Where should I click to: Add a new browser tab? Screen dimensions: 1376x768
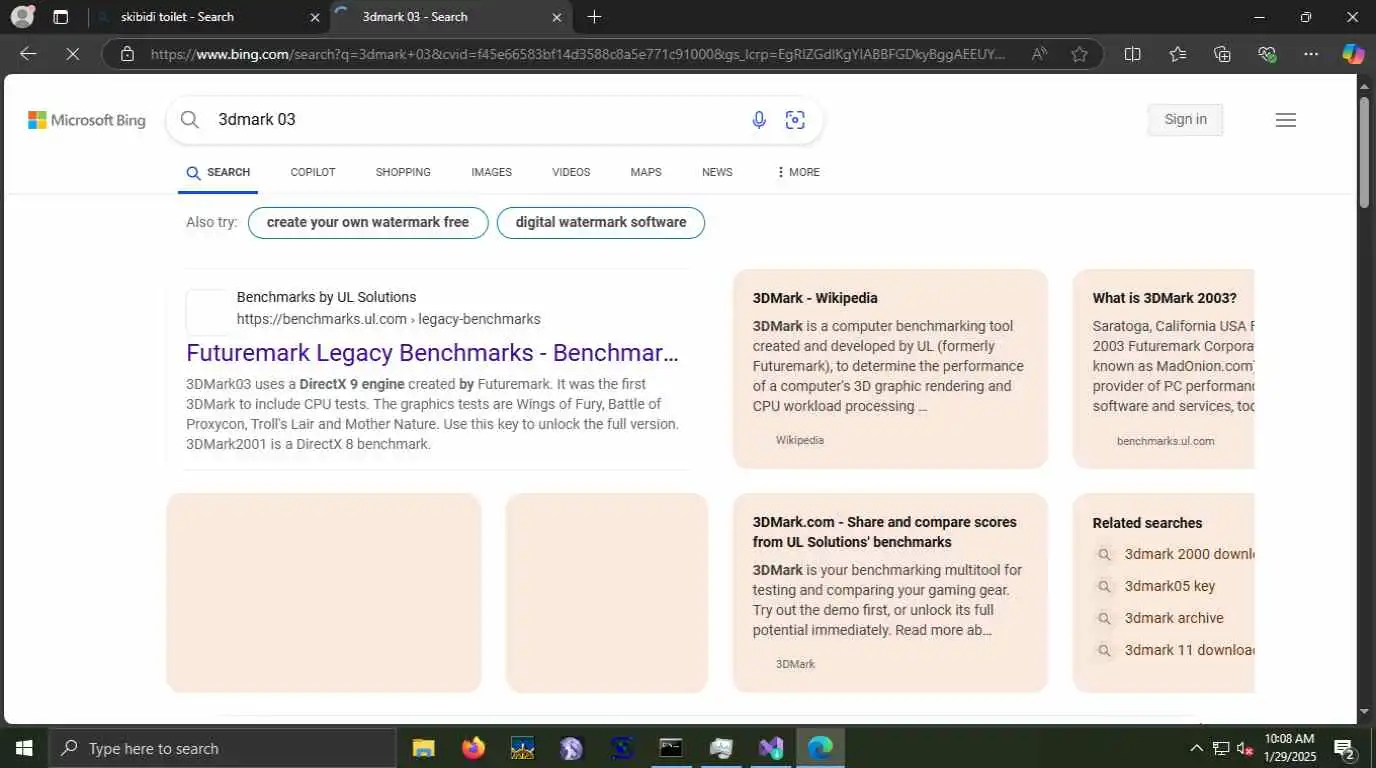pos(594,17)
